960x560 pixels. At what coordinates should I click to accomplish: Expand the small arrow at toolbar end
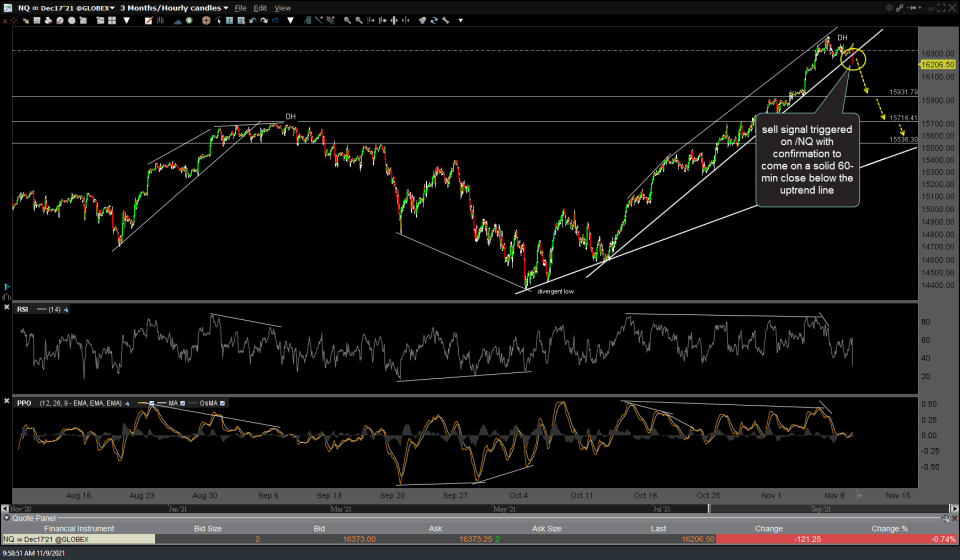click(x=460, y=21)
